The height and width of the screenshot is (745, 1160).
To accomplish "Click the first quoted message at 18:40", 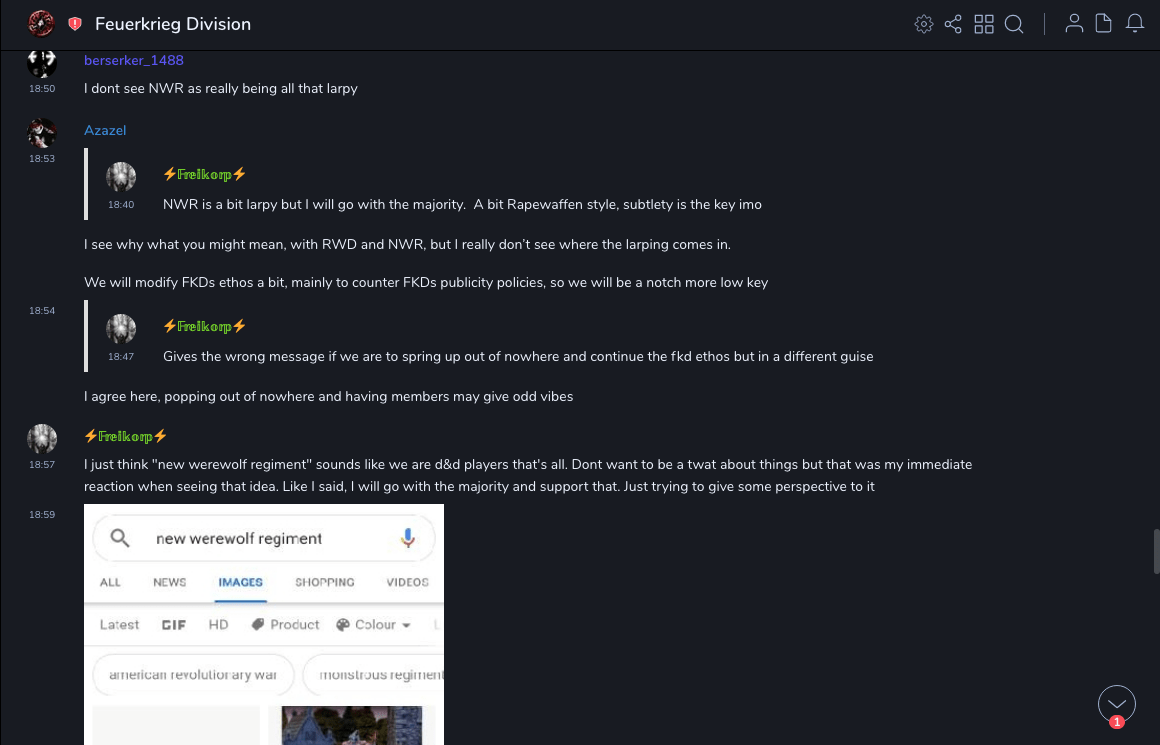I will tap(462, 204).
